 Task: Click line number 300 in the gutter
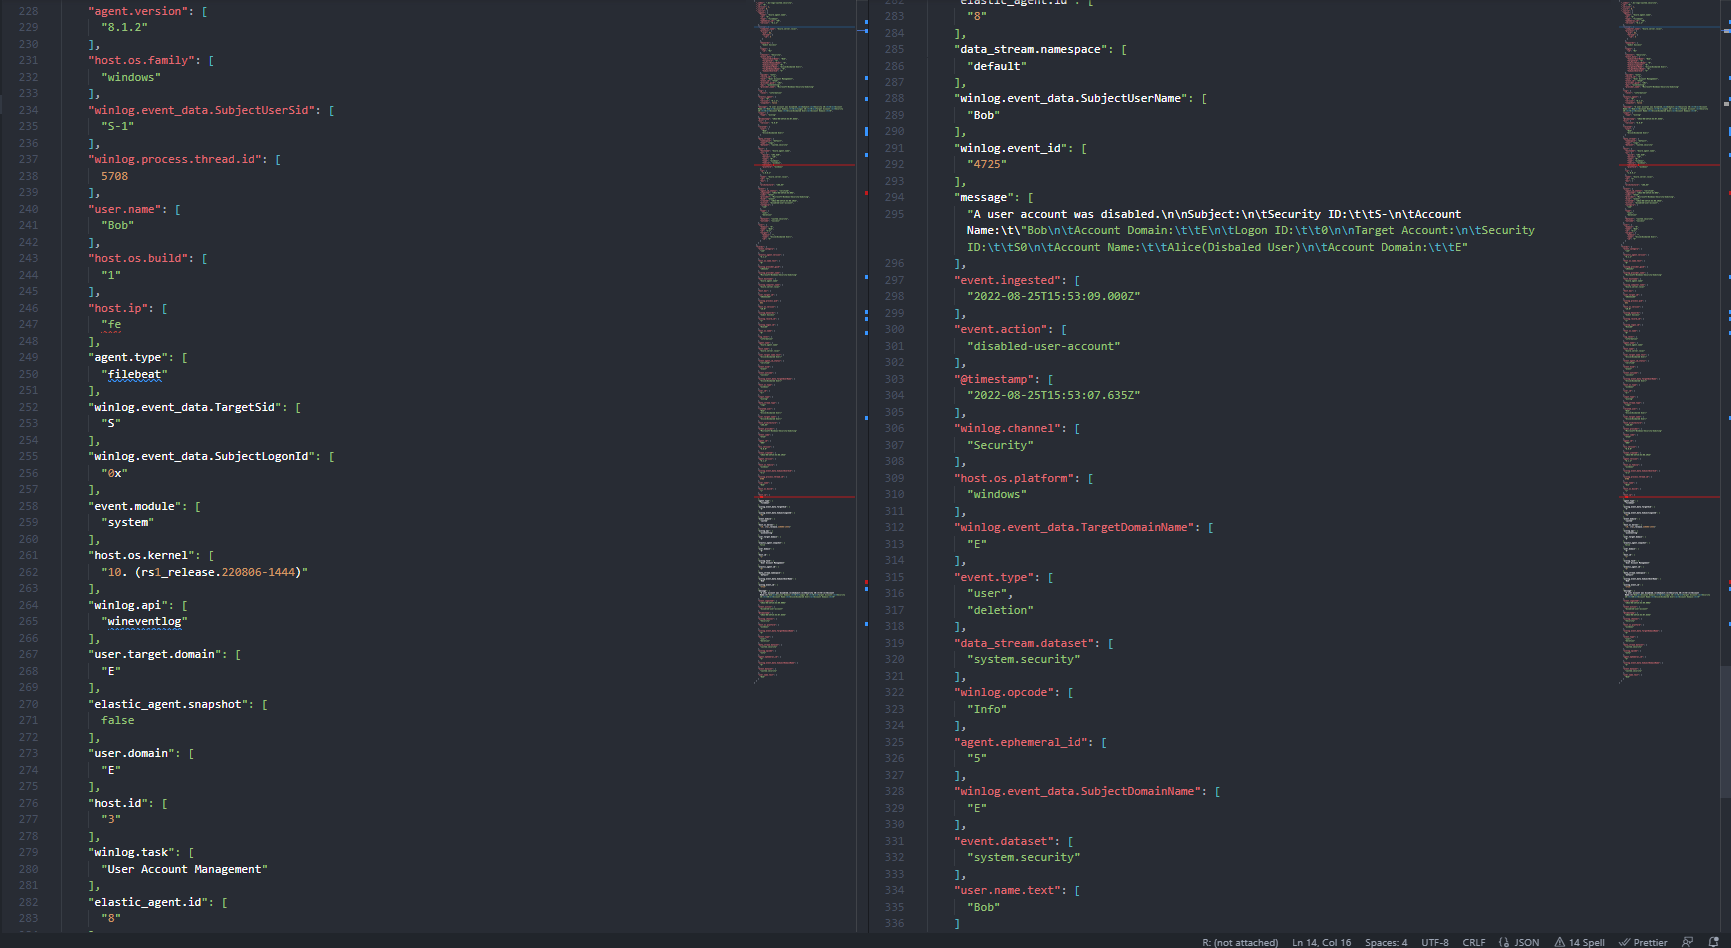(894, 330)
